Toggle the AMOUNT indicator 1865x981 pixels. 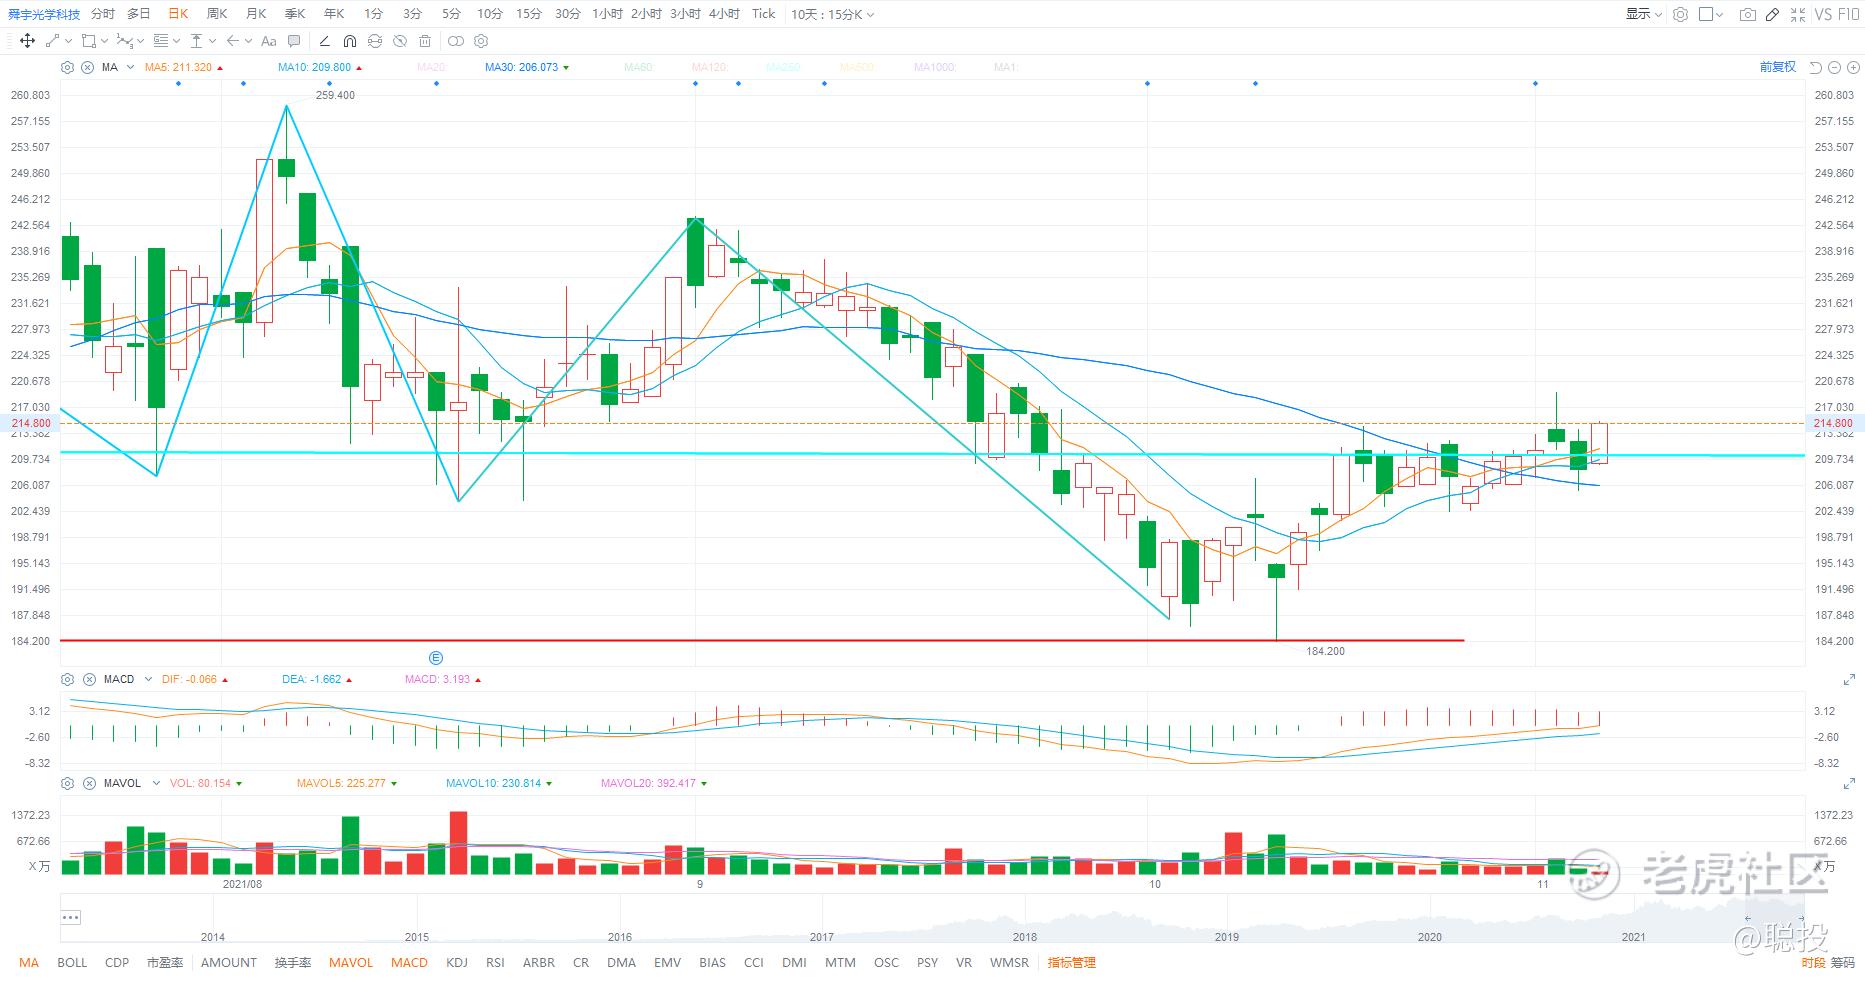(x=229, y=963)
